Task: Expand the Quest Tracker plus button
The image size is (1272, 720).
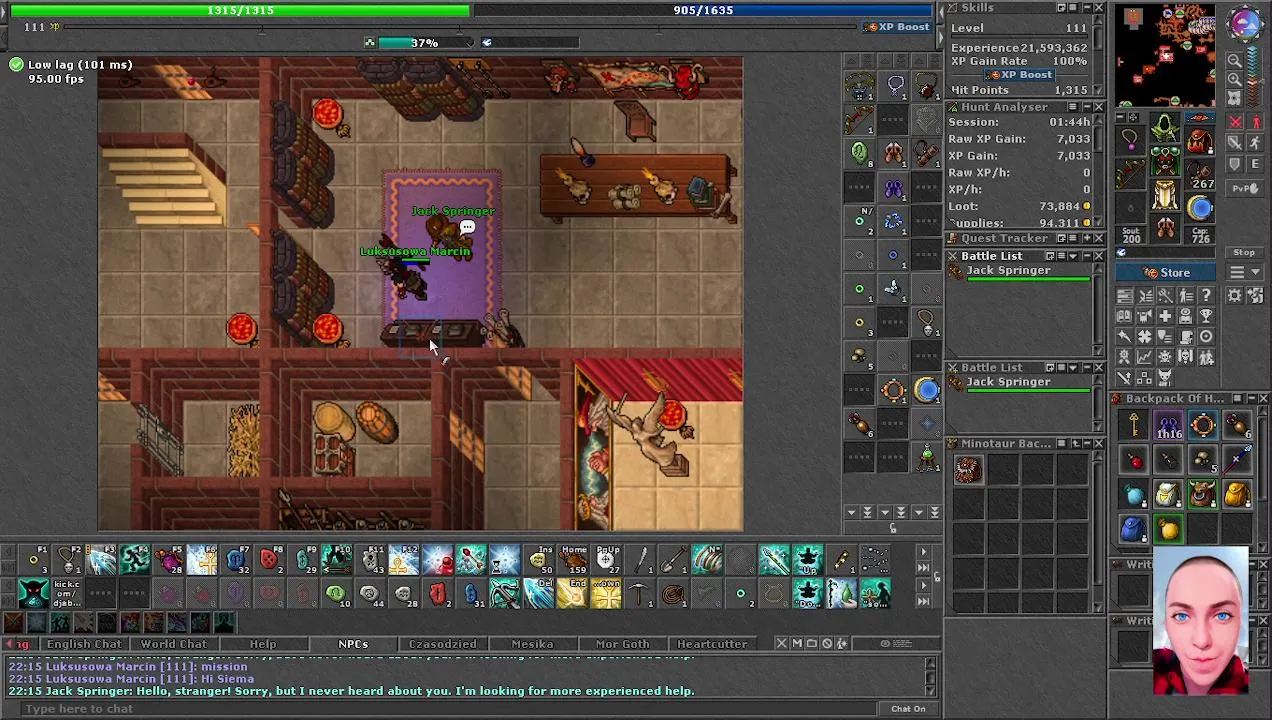Action: click(1086, 238)
